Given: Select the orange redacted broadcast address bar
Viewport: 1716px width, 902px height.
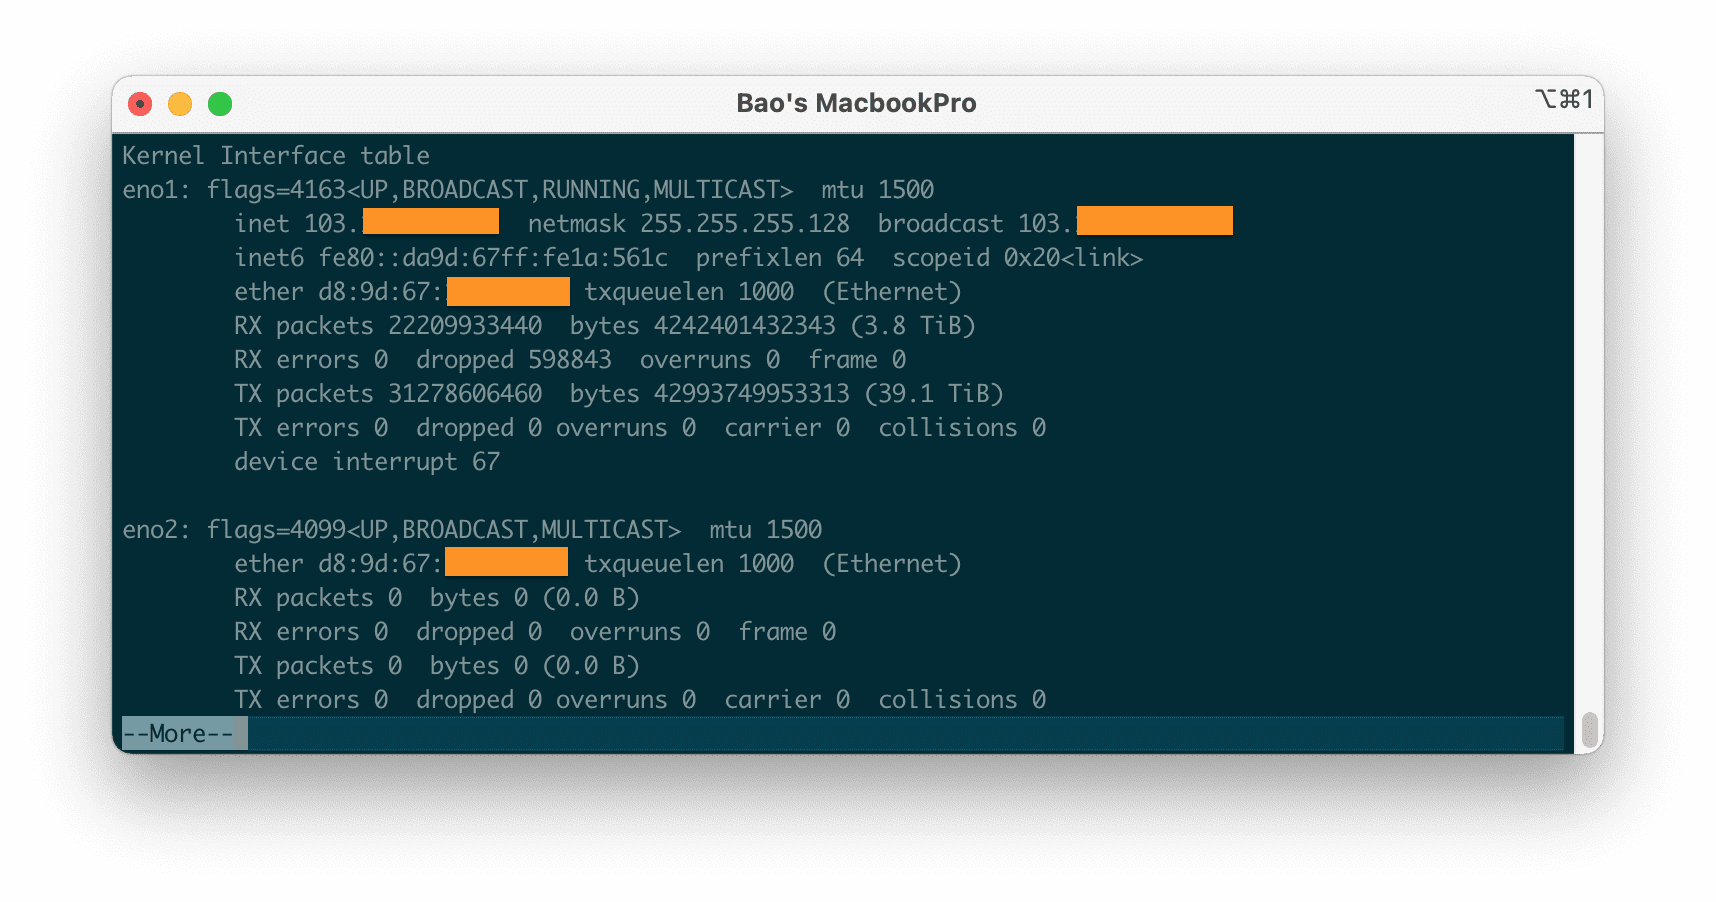Looking at the screenshot, I should click(x=1153, y=221).
